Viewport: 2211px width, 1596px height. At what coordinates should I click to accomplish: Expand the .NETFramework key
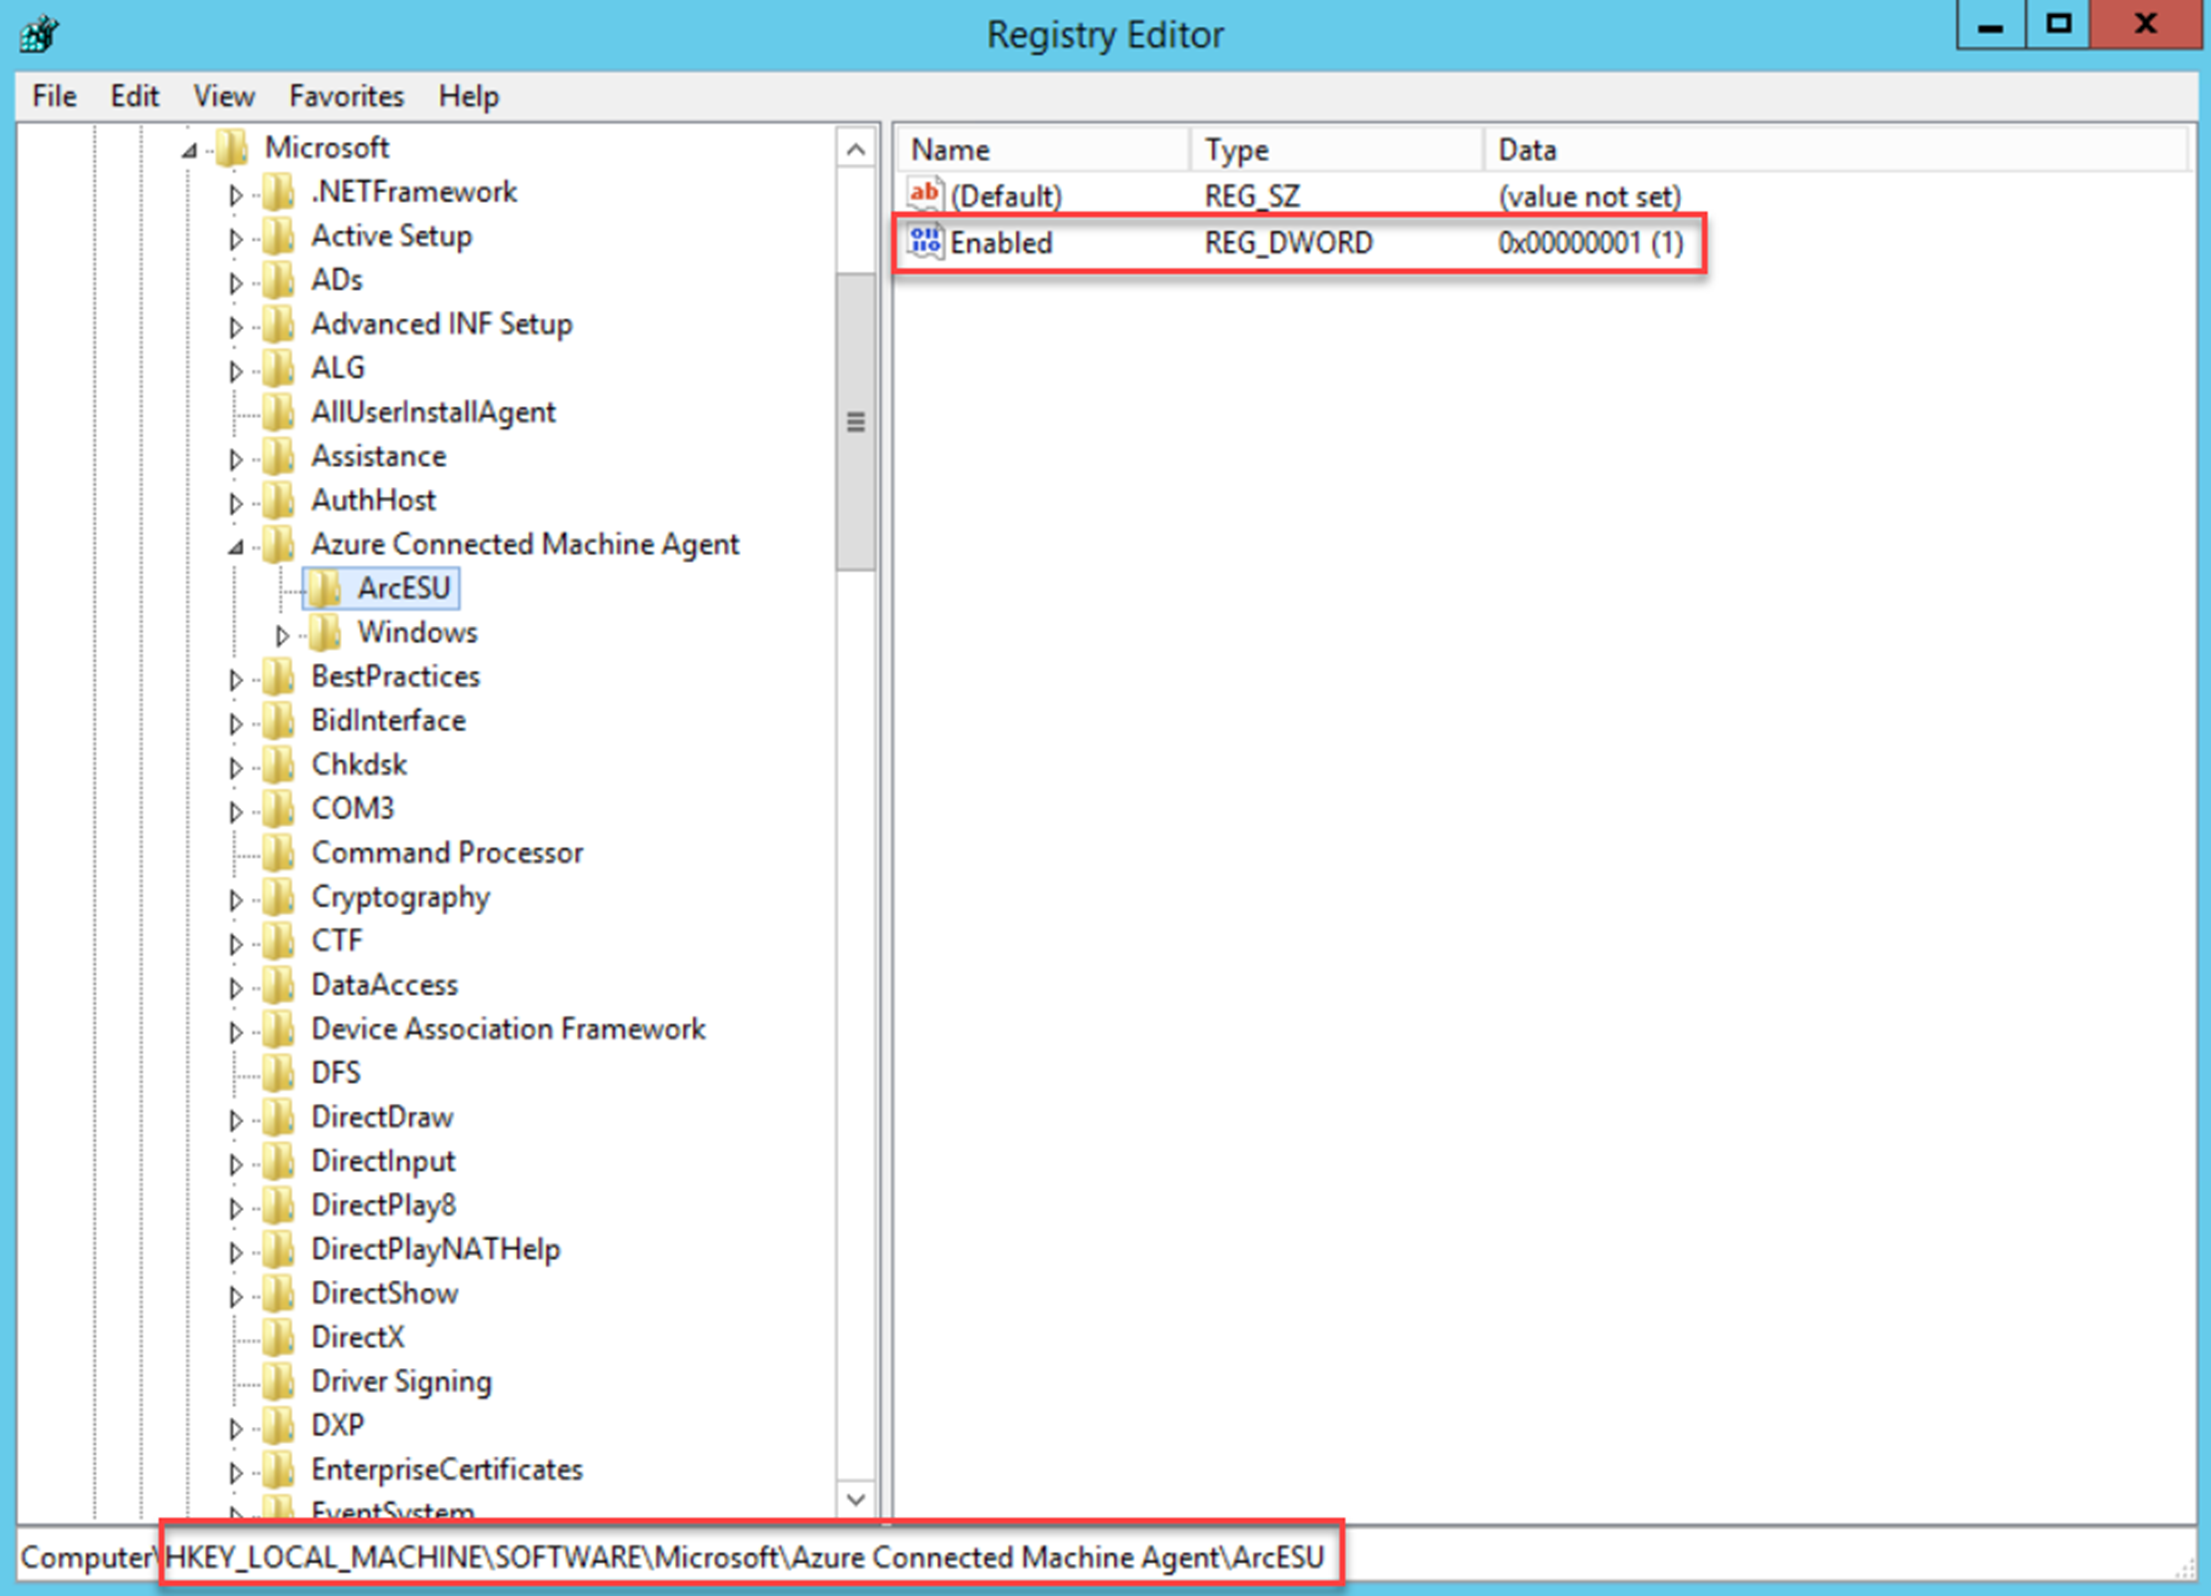(236, 194)
